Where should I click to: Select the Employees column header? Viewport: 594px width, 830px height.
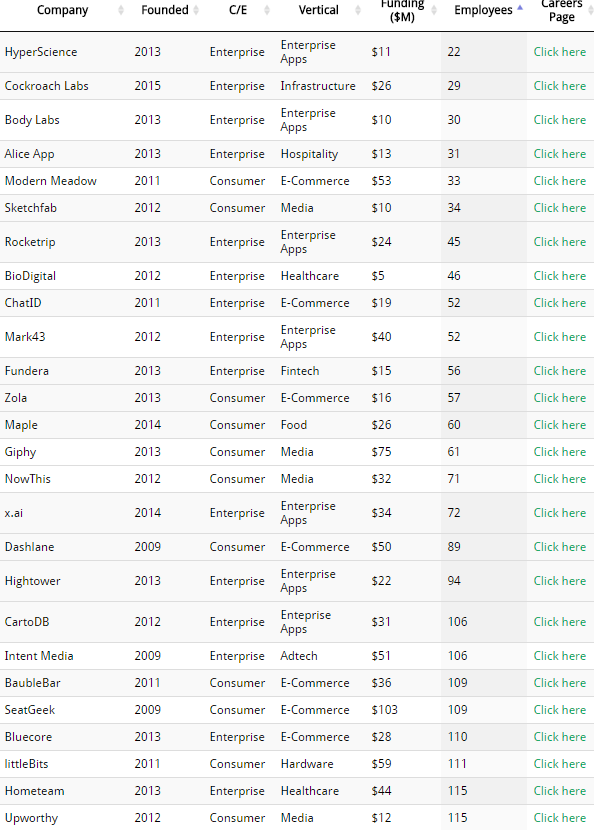pos(485,10)
